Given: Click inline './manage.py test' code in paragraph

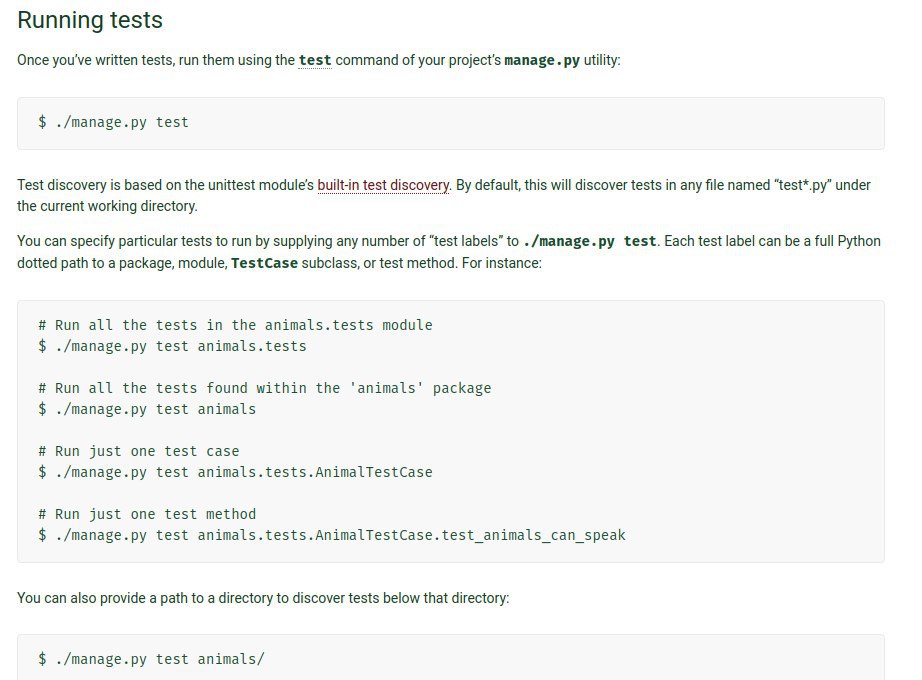Looking at the screenshot, I should [590, 241].
